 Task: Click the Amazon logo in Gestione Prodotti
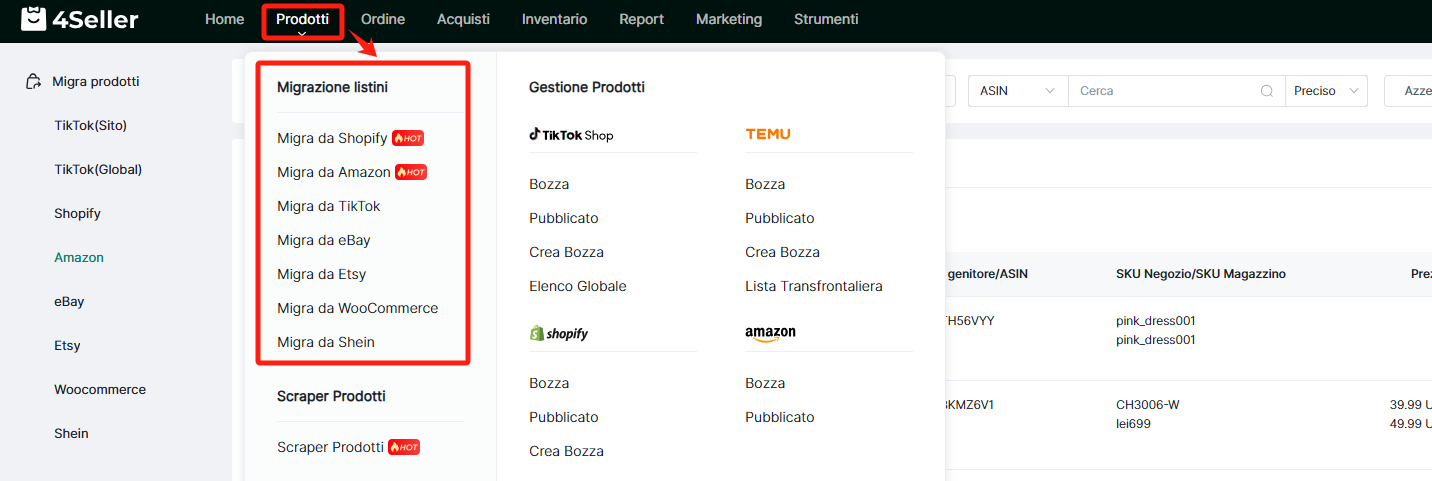pos(770,334)
